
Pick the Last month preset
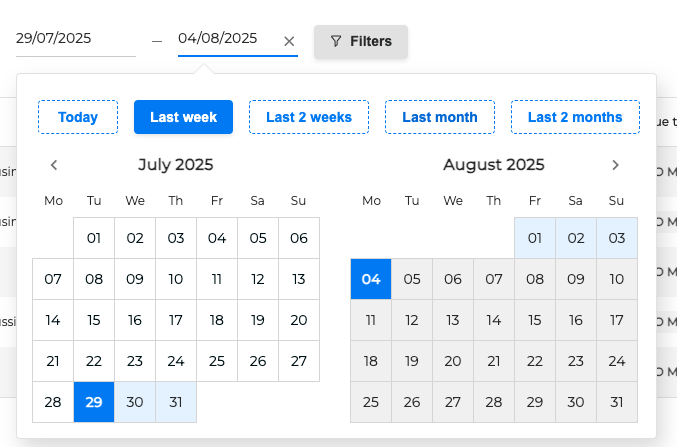440,117
